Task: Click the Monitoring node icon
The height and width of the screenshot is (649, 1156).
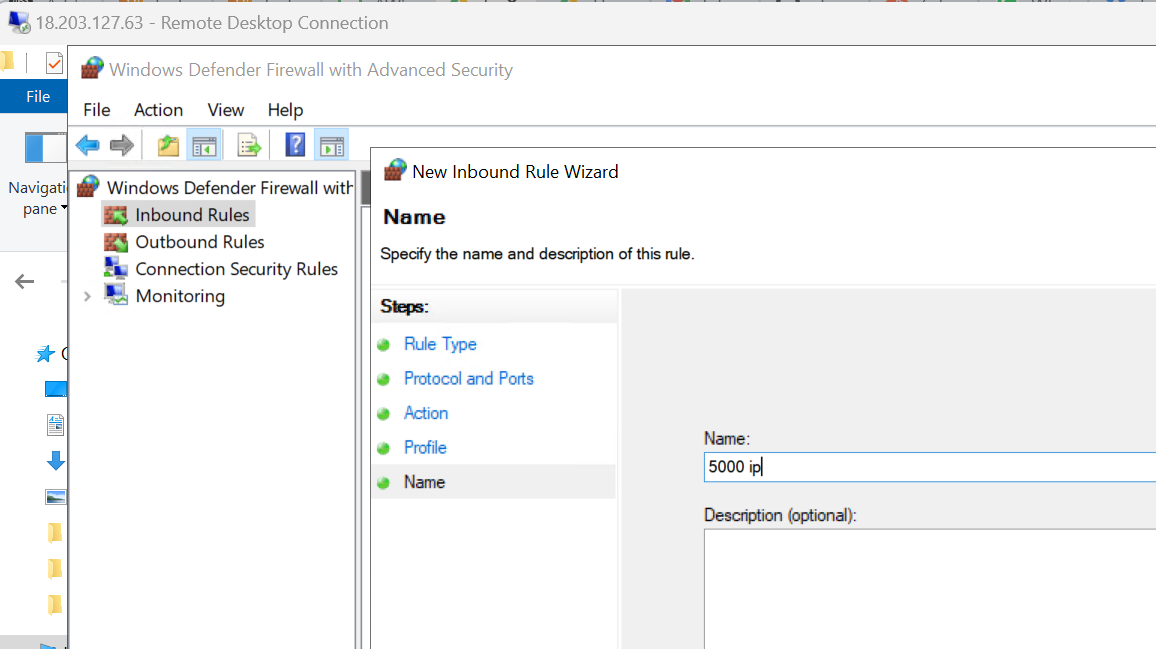Action: pos(116,295)
